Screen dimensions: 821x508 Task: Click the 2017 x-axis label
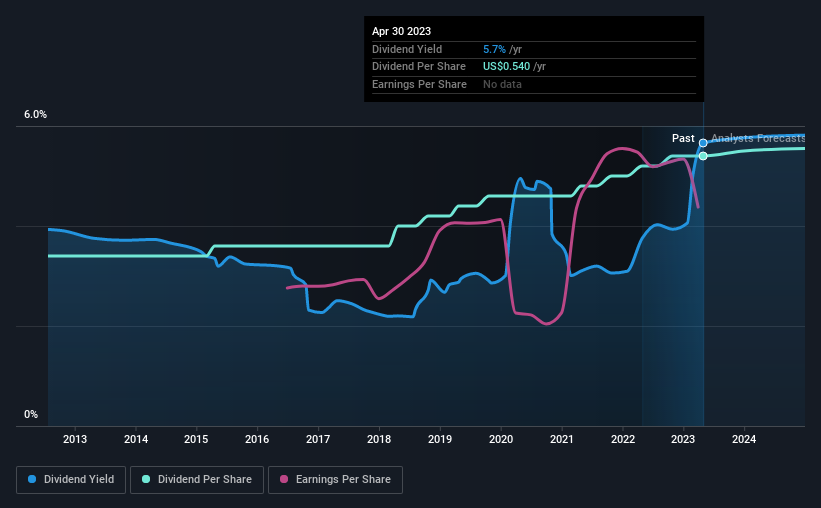(318, 439)
